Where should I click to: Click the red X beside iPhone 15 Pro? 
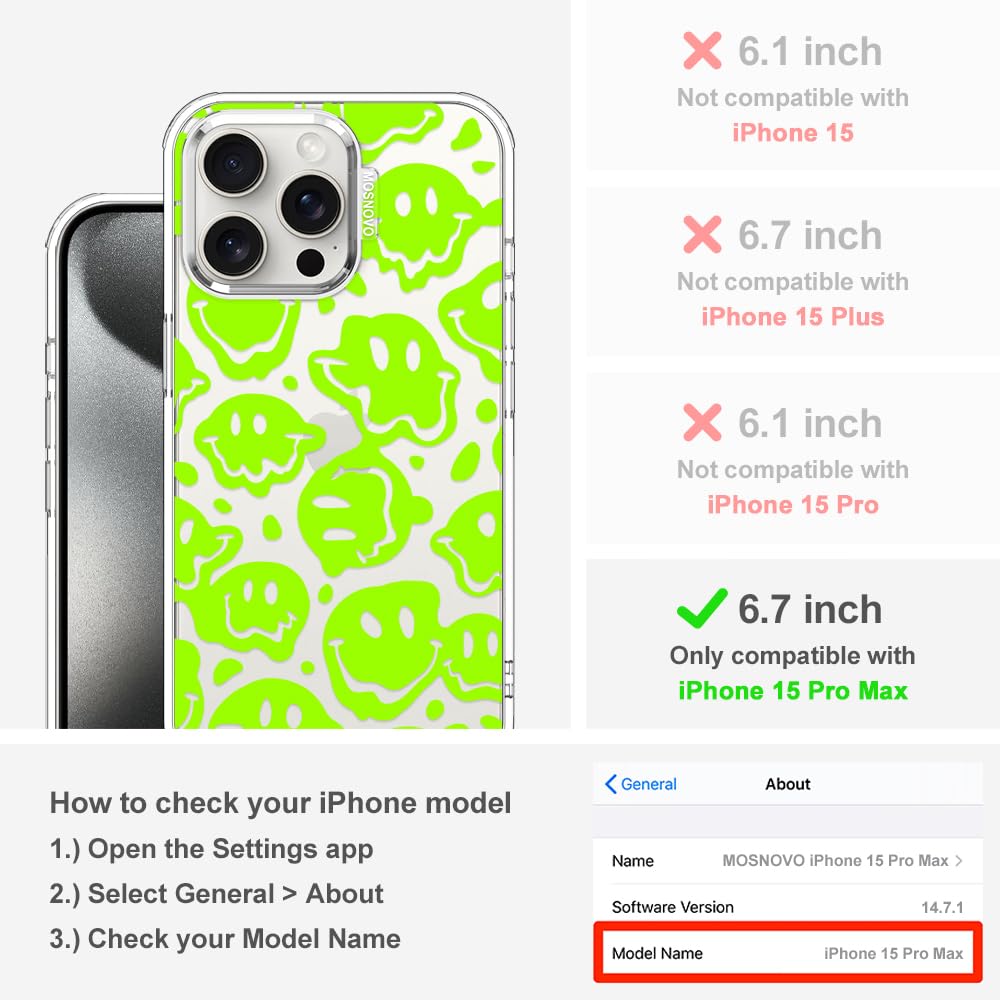pos(702,422)
